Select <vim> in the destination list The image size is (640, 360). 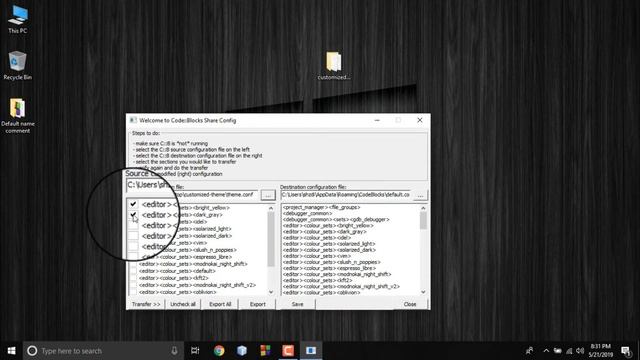317,256
